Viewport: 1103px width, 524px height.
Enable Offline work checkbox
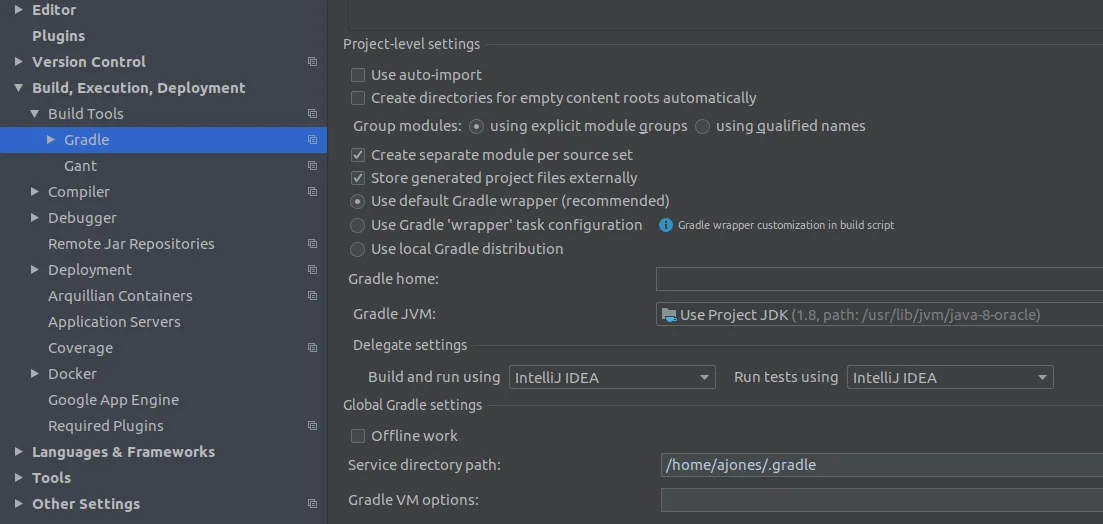(358, 436)
